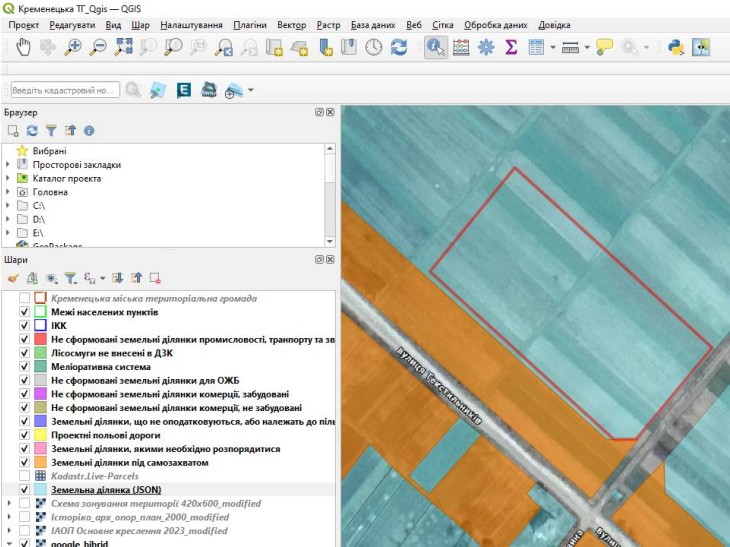Expand Схема зонування території layer group
Image resolution: width=730 pixels, height=547 pixels.
[9, 503]
